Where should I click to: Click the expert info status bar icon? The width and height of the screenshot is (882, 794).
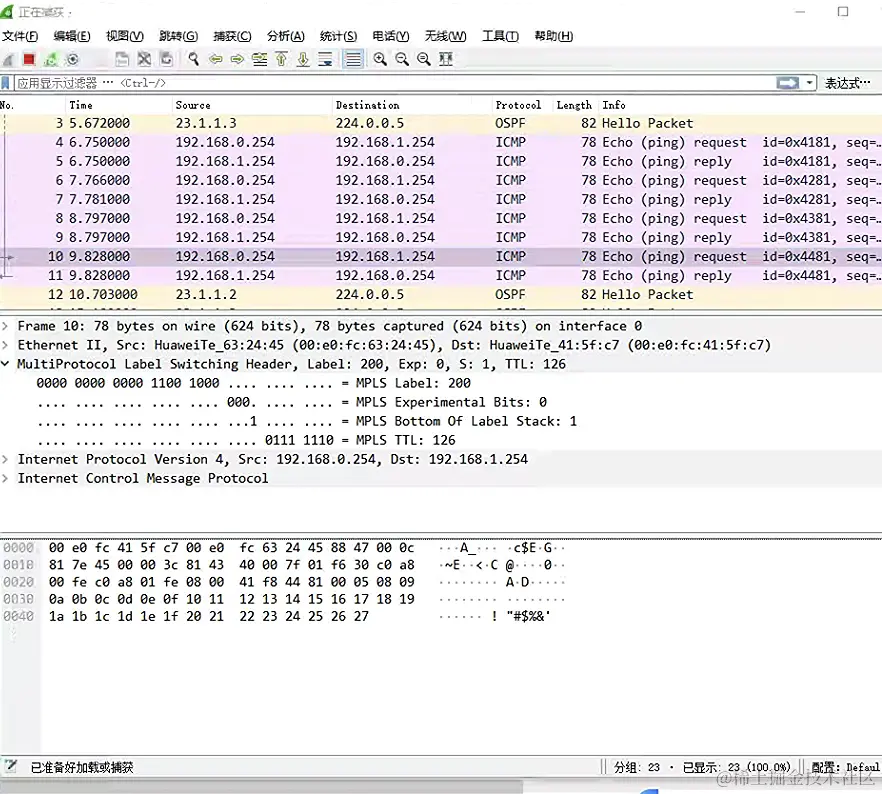[10, 766]
